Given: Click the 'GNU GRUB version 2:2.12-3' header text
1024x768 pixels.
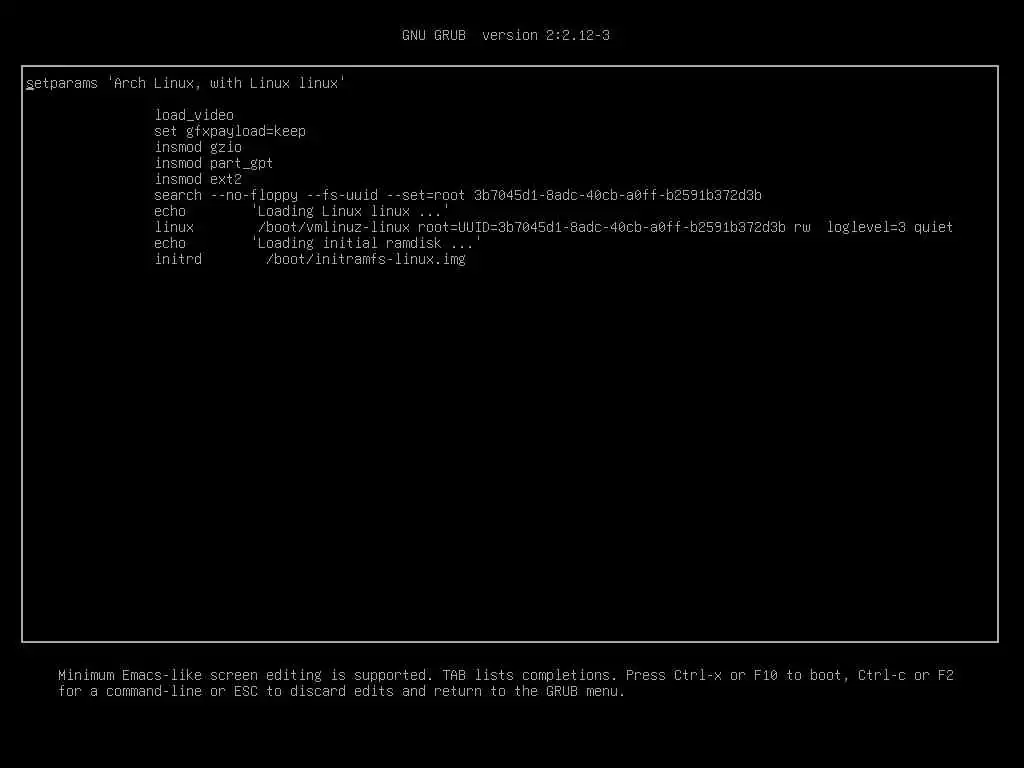Looking at the screenshot, I should (x=505, y=35).
